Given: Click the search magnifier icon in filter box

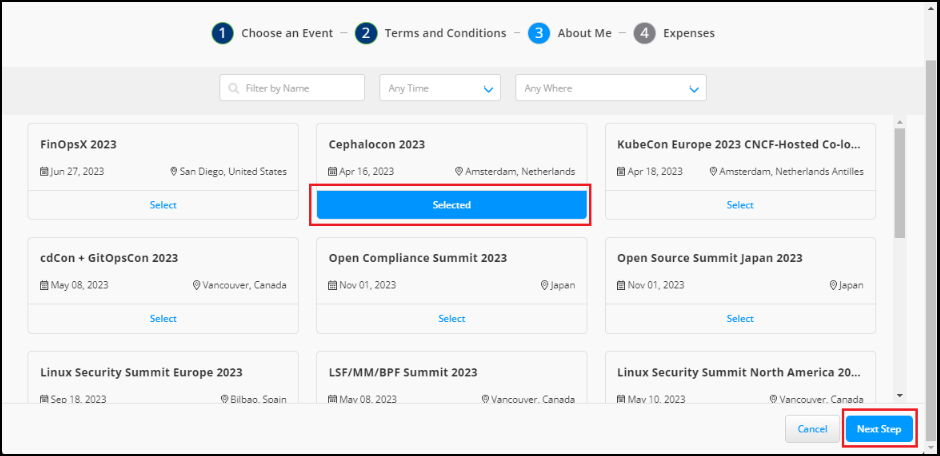Looking at the screenshot, I should [x=234, y=89].
